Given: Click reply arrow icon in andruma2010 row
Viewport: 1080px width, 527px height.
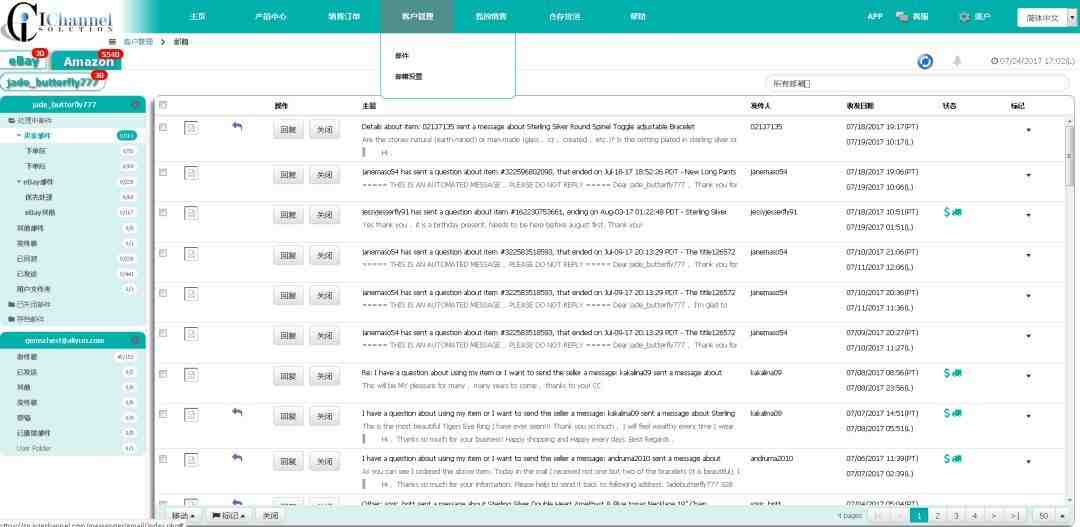Looking at the screenshot, I should point(237,457).
